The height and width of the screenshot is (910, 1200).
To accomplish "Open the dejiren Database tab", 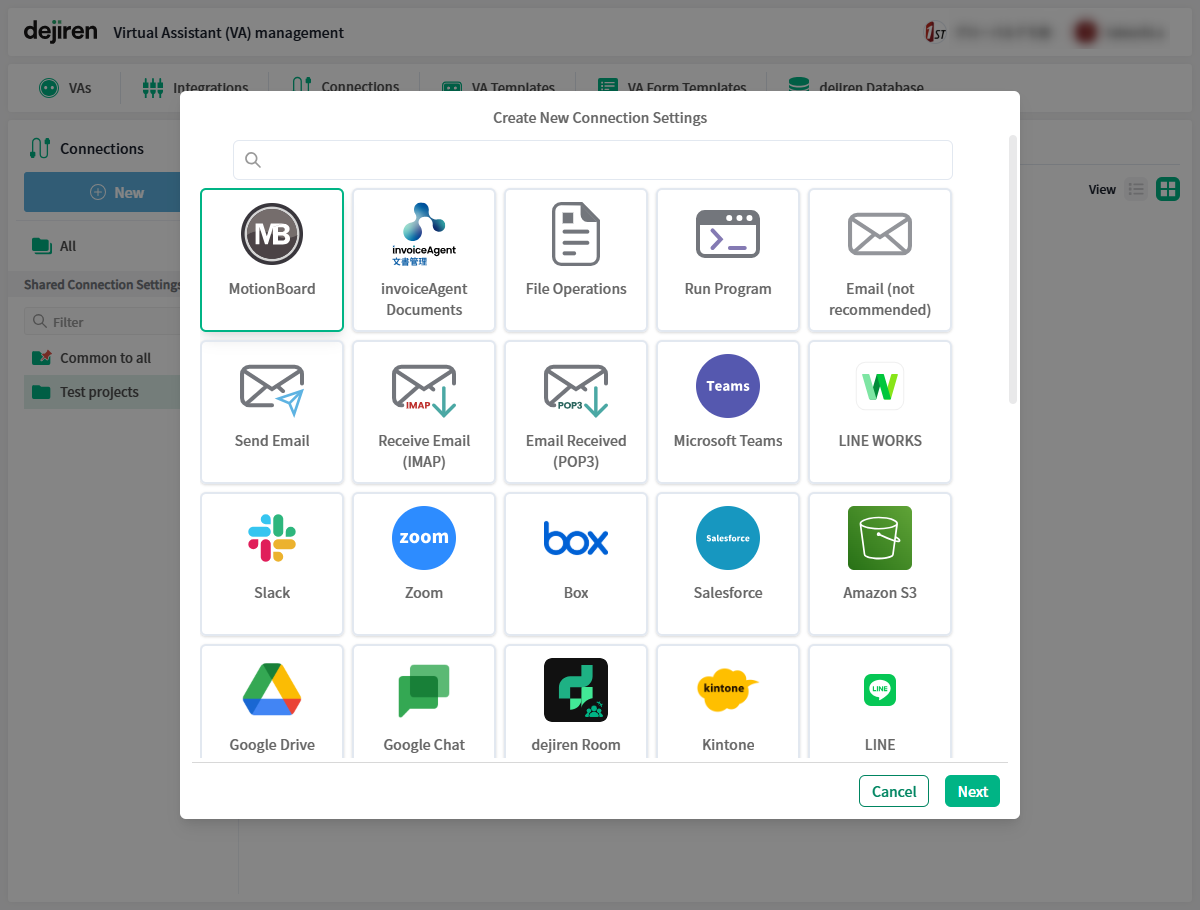I will (x=856, y=88).
